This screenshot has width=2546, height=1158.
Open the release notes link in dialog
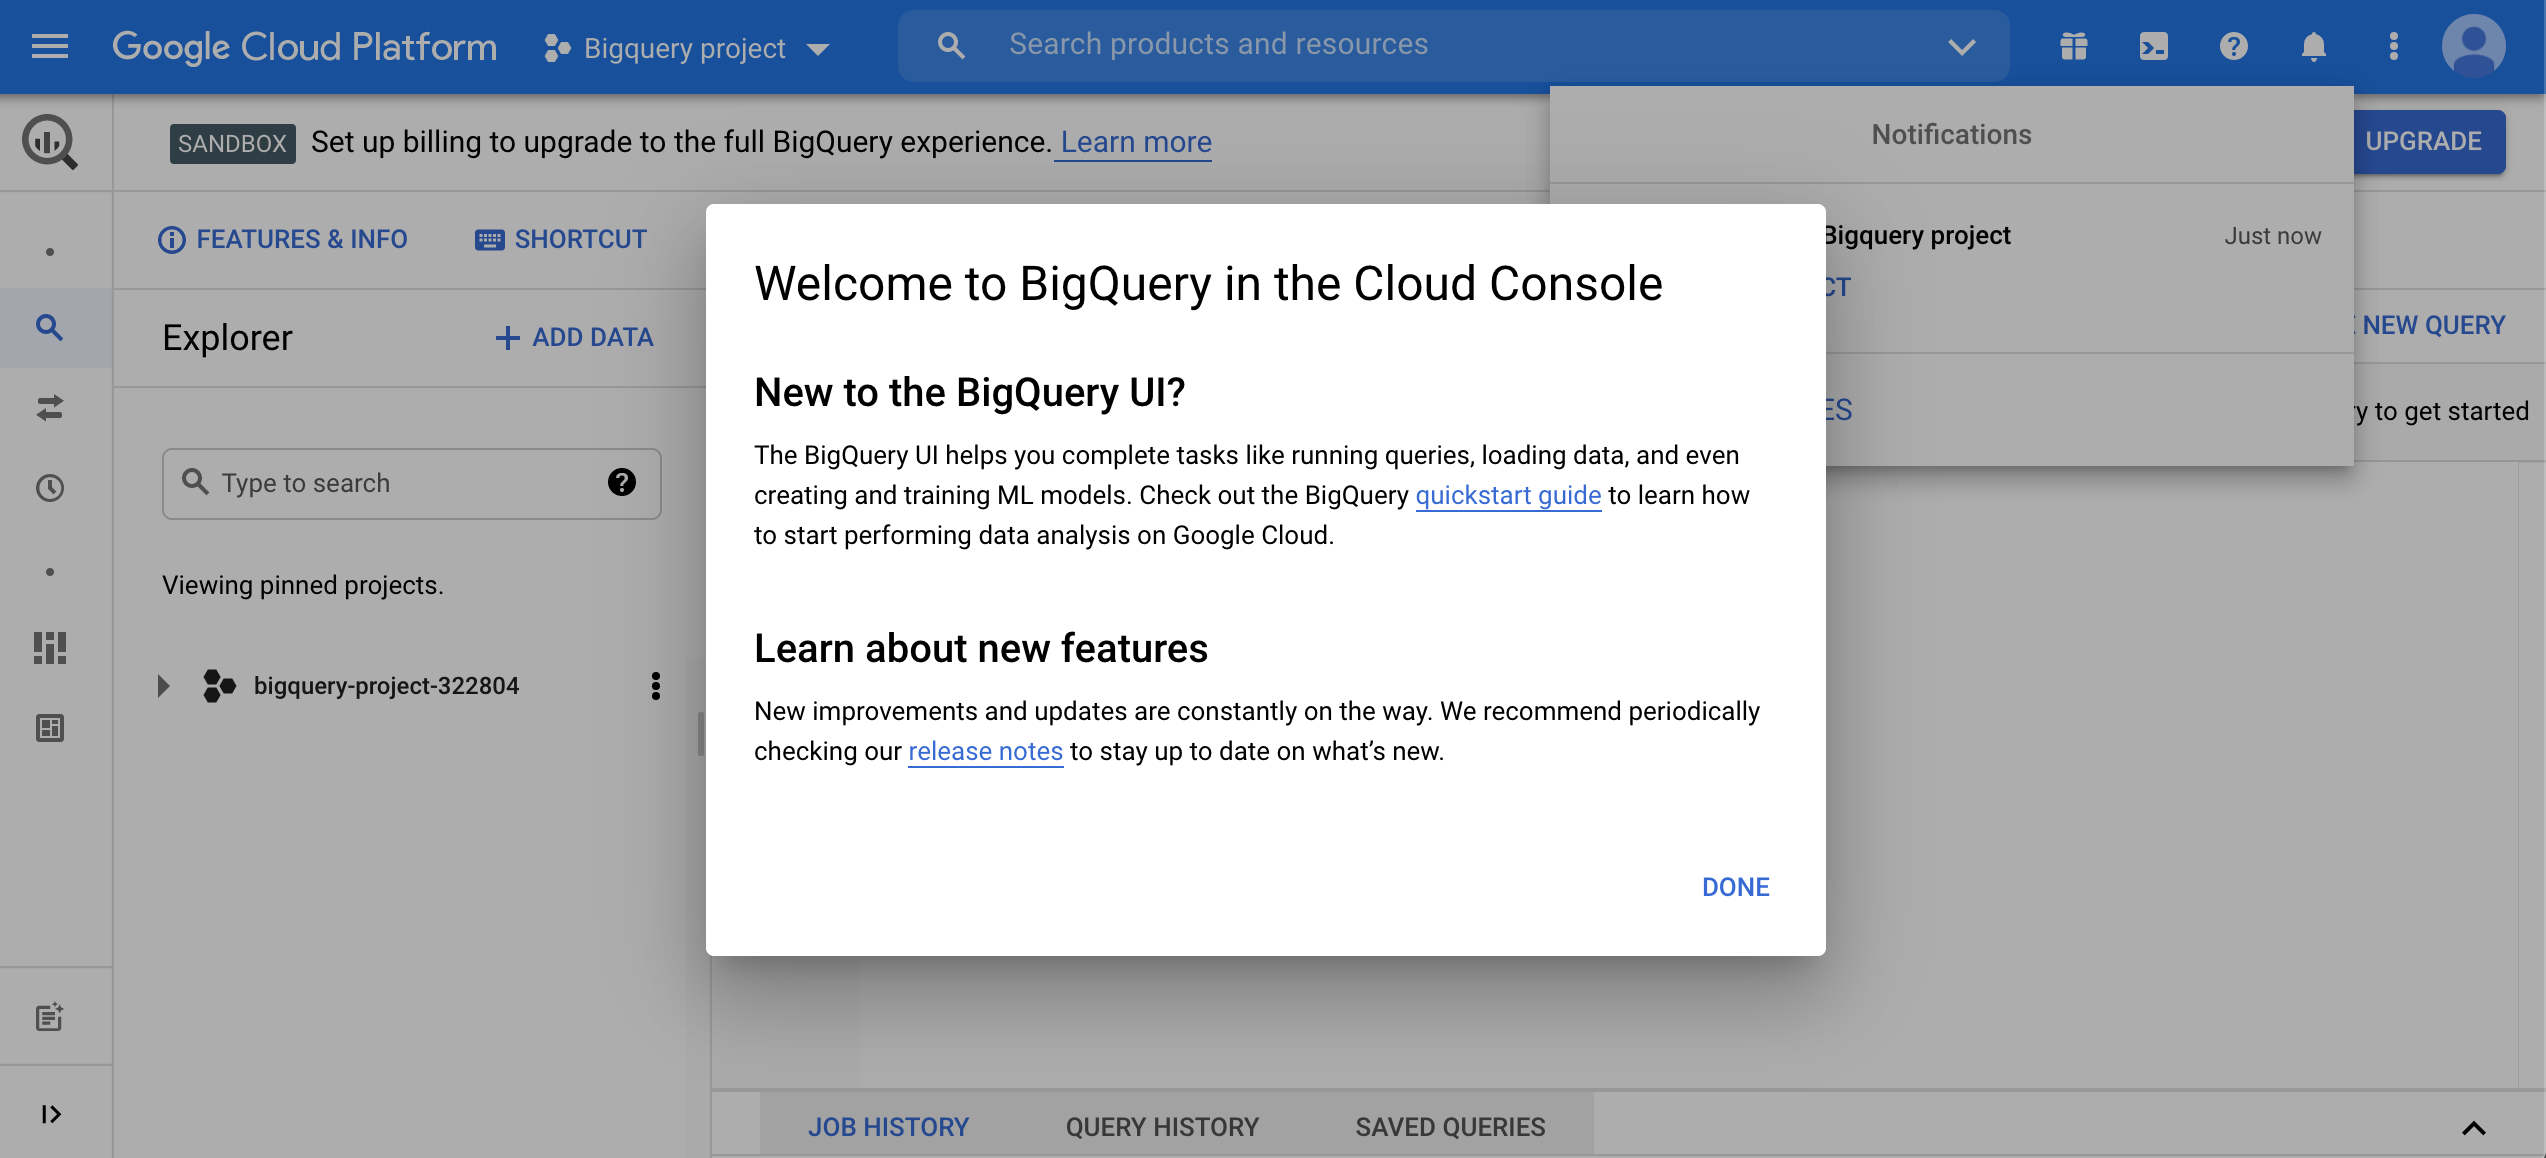(985, 751)
